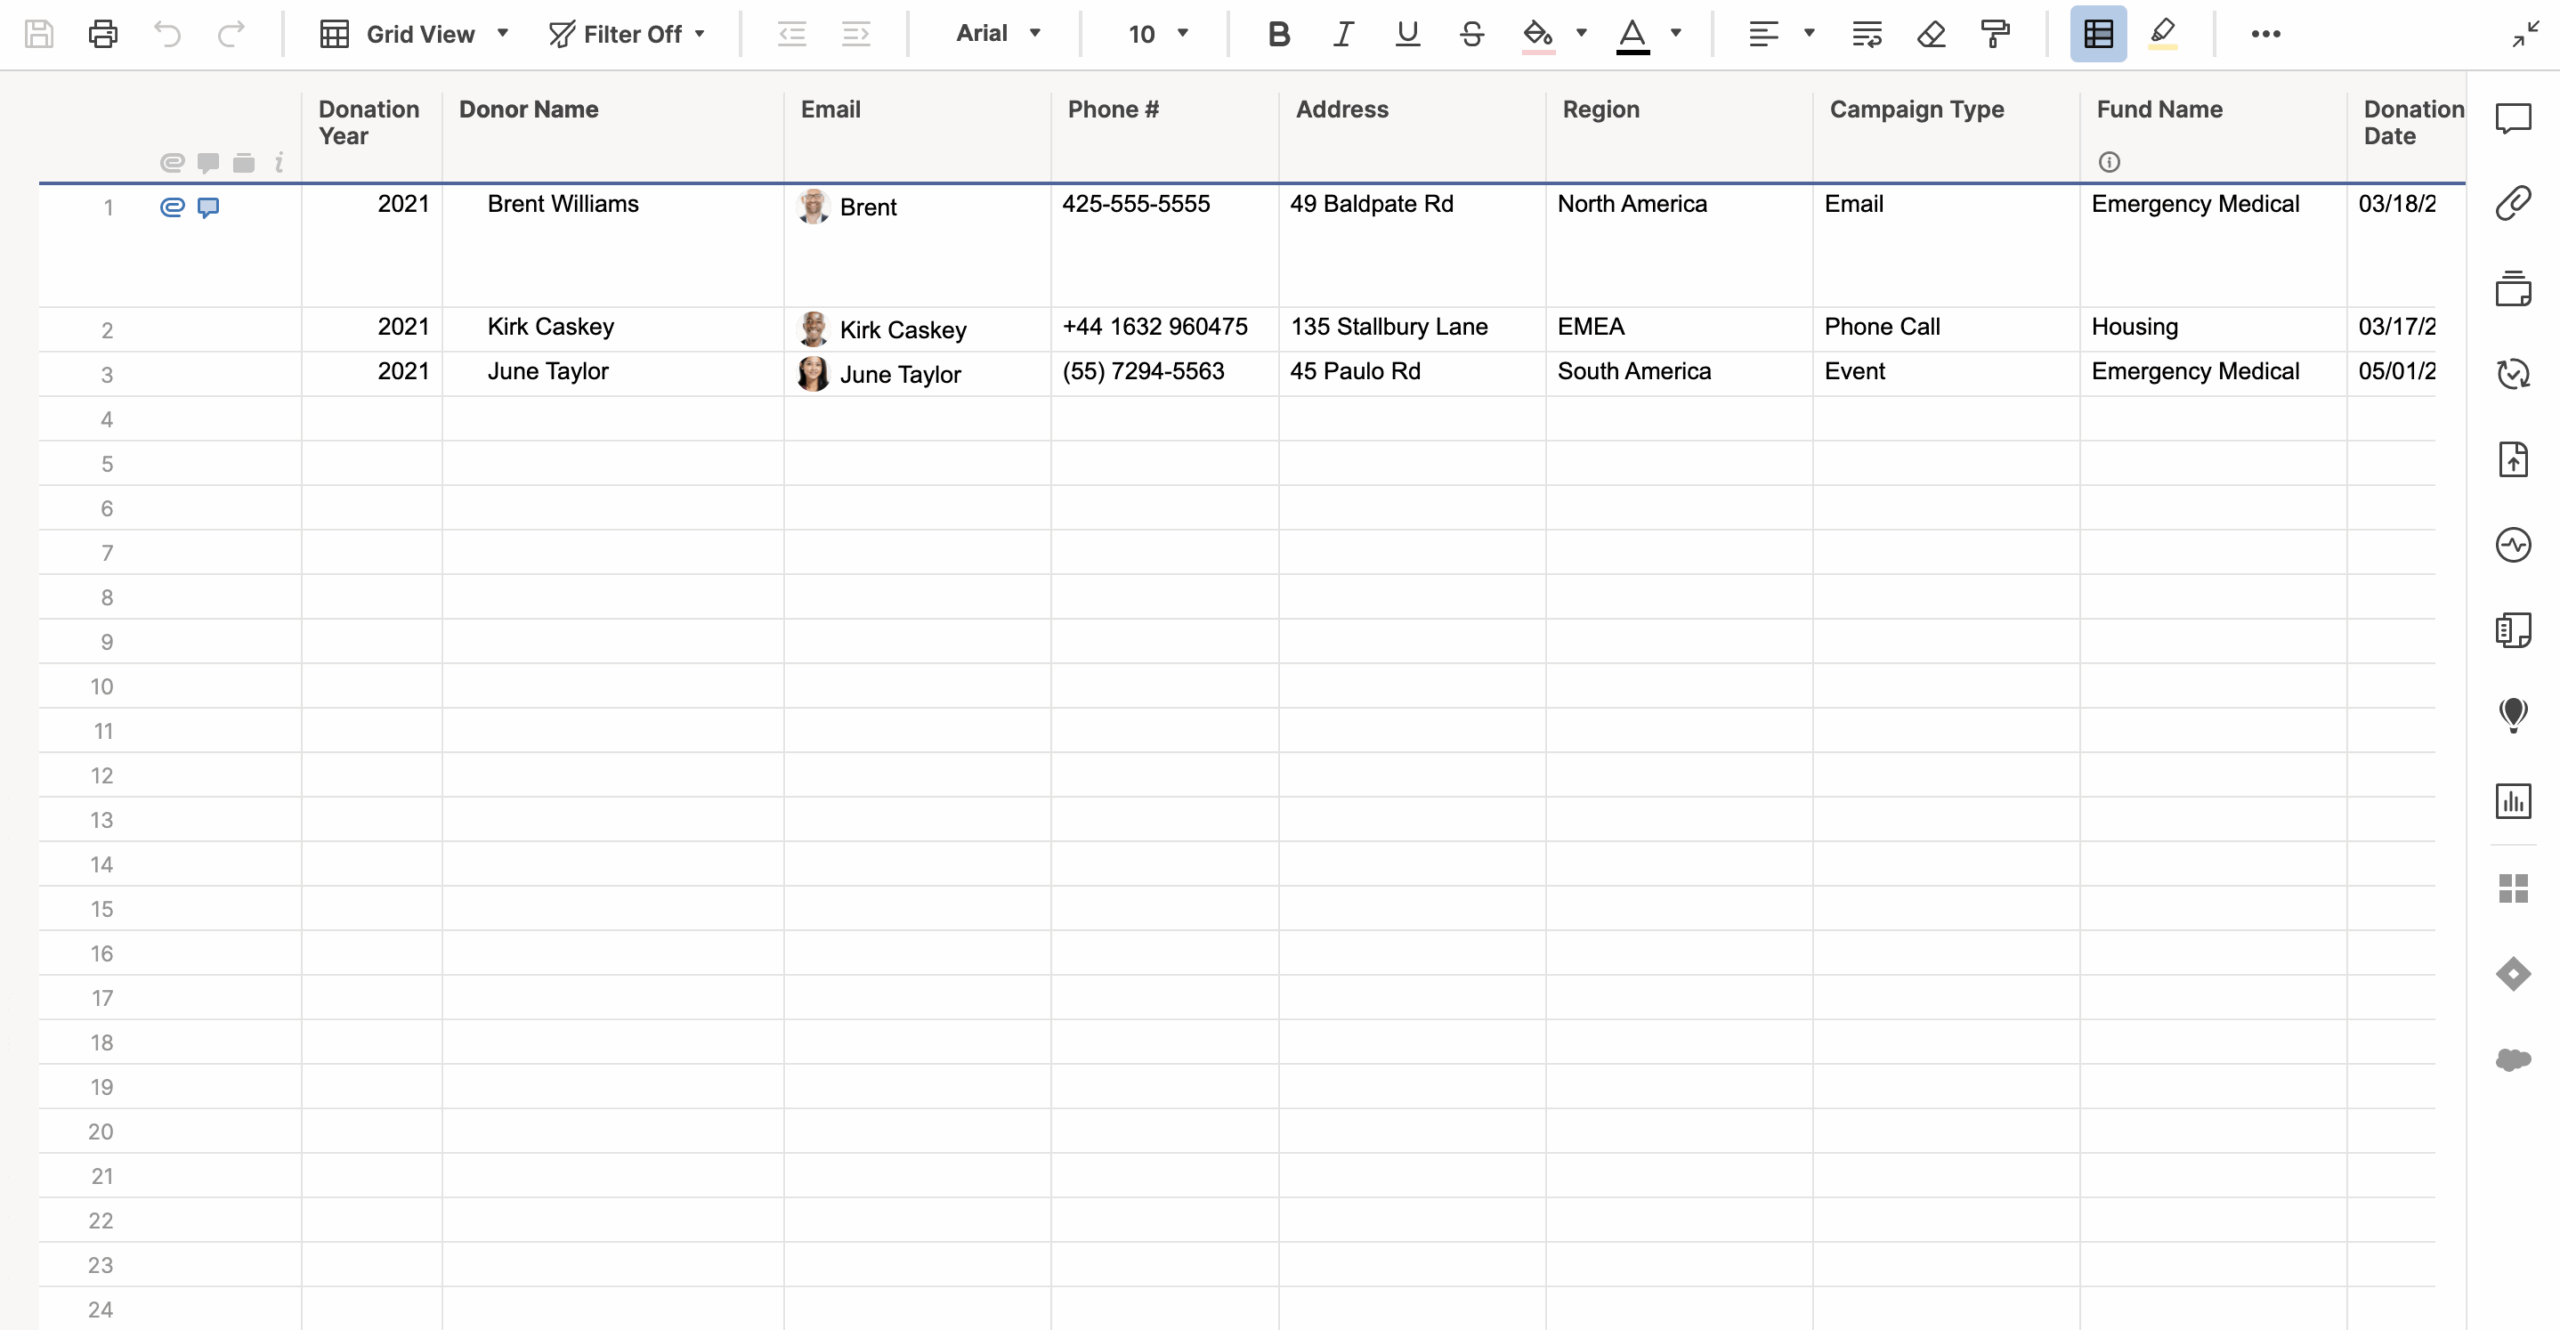Select the Fund Name column header
The image size is (2560, 1330).
tap(2158, 110)
